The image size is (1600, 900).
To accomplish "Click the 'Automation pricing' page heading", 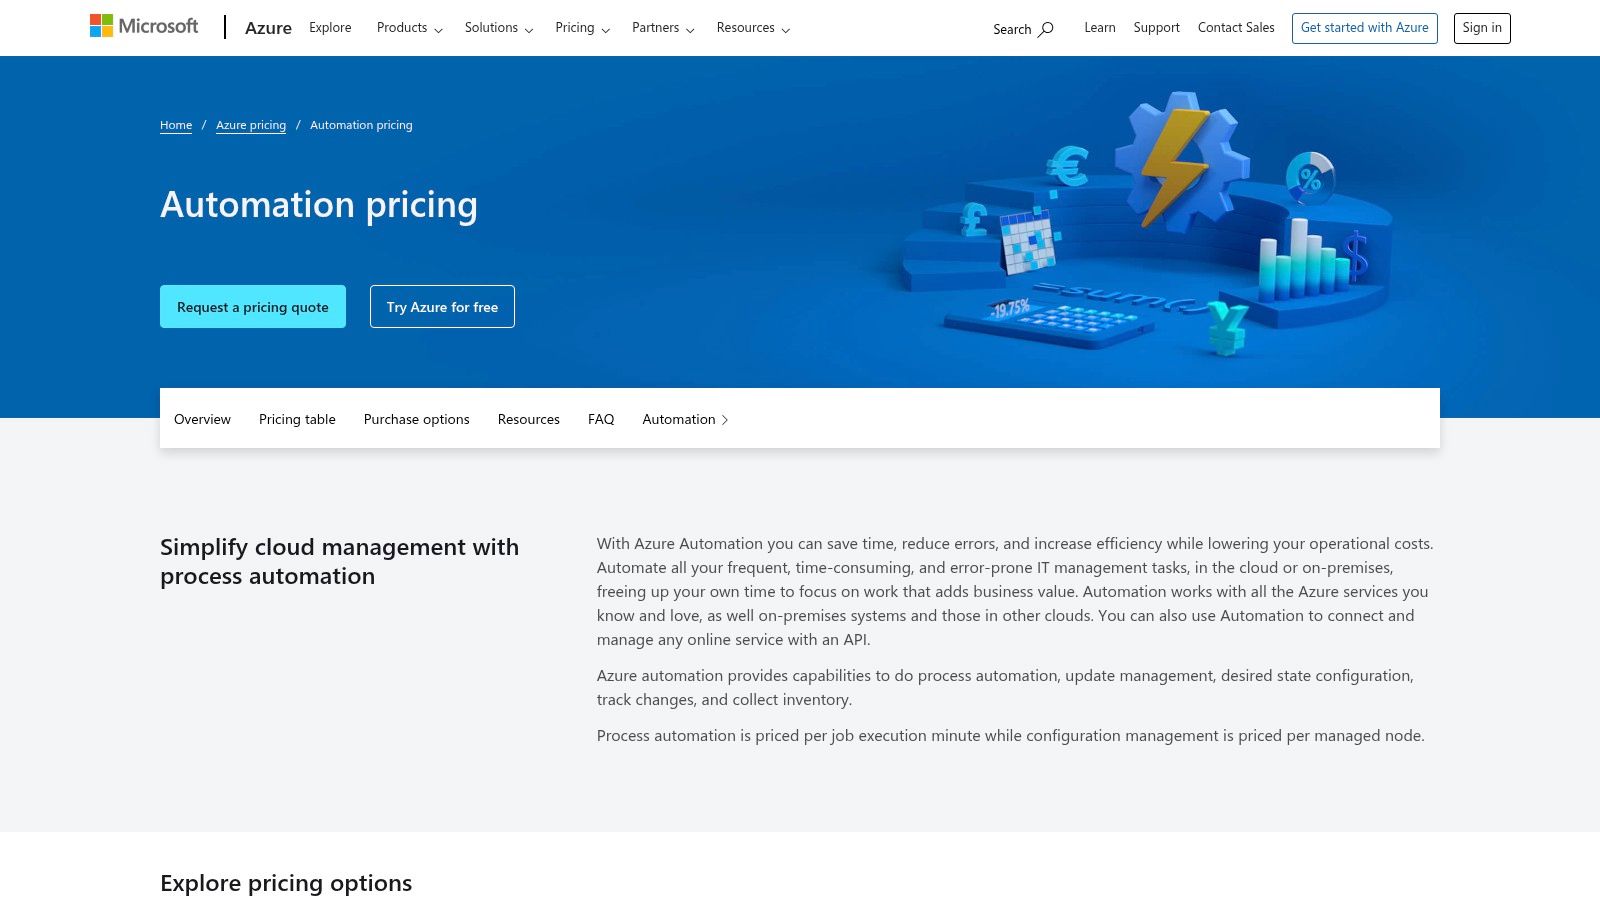I will [319, 205].
